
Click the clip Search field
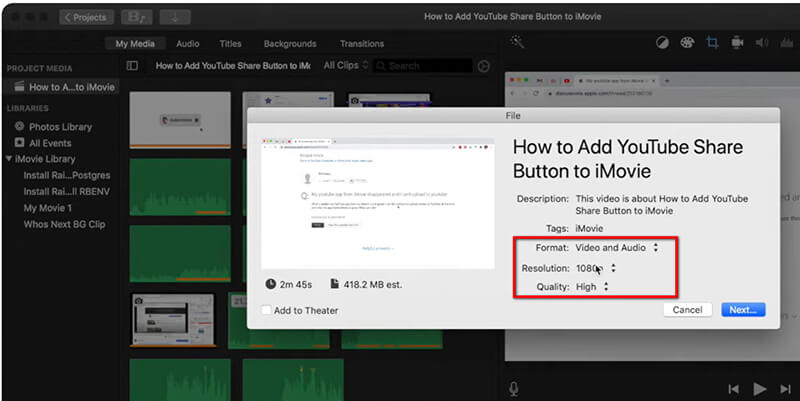click(x=423, y=66)
